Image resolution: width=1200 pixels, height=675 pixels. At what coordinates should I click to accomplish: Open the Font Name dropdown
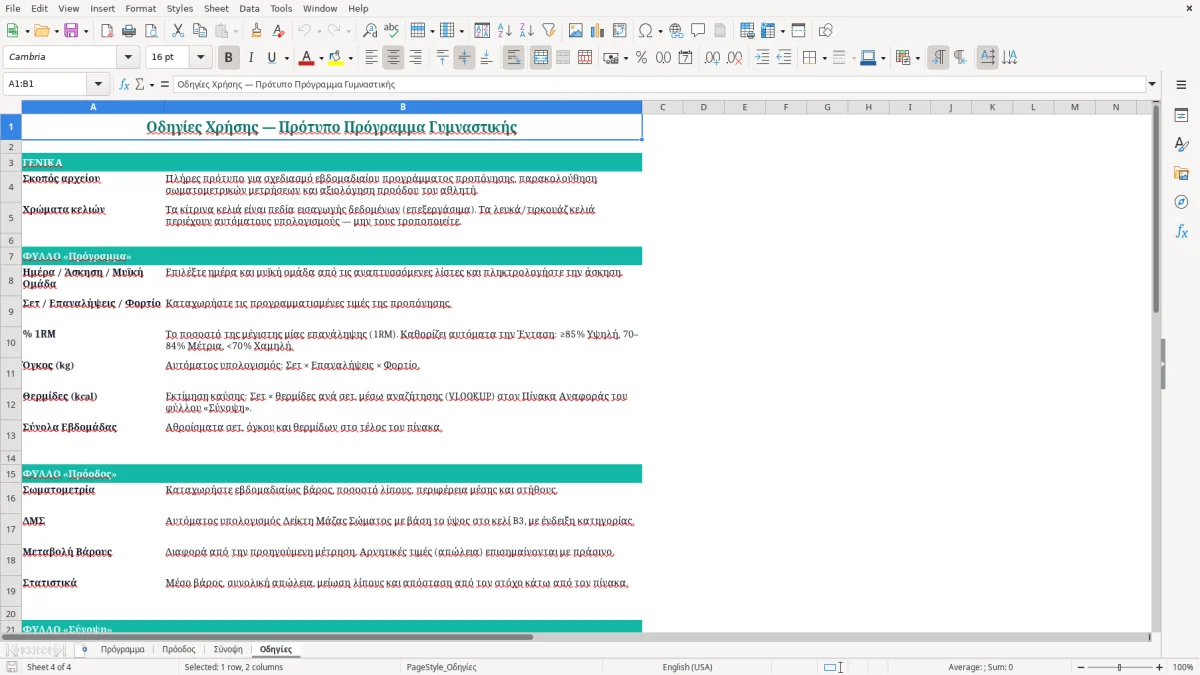tap(127, 58)
